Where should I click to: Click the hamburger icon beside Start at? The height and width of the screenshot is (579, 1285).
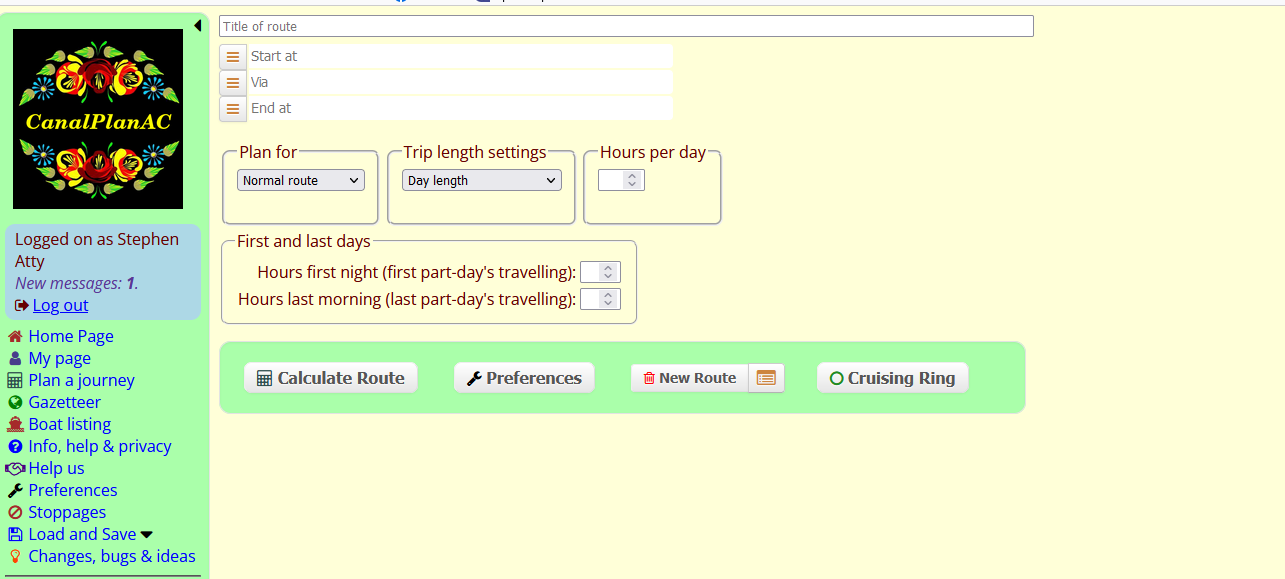coord(233,57)
